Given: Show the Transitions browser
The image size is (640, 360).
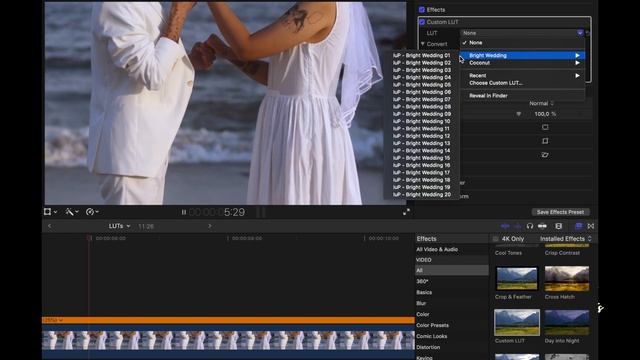Looking at the screenshot, I should pyautogui.click(x=591, y=226).
